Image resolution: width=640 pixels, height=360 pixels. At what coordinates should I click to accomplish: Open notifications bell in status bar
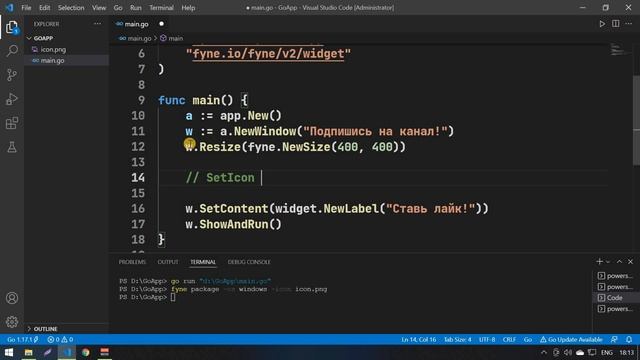[629, 340]
